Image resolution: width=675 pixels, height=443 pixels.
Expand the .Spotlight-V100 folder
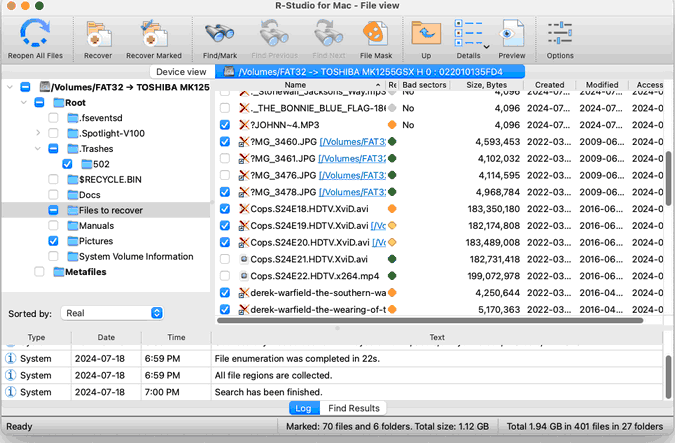[x=38, y=133]
